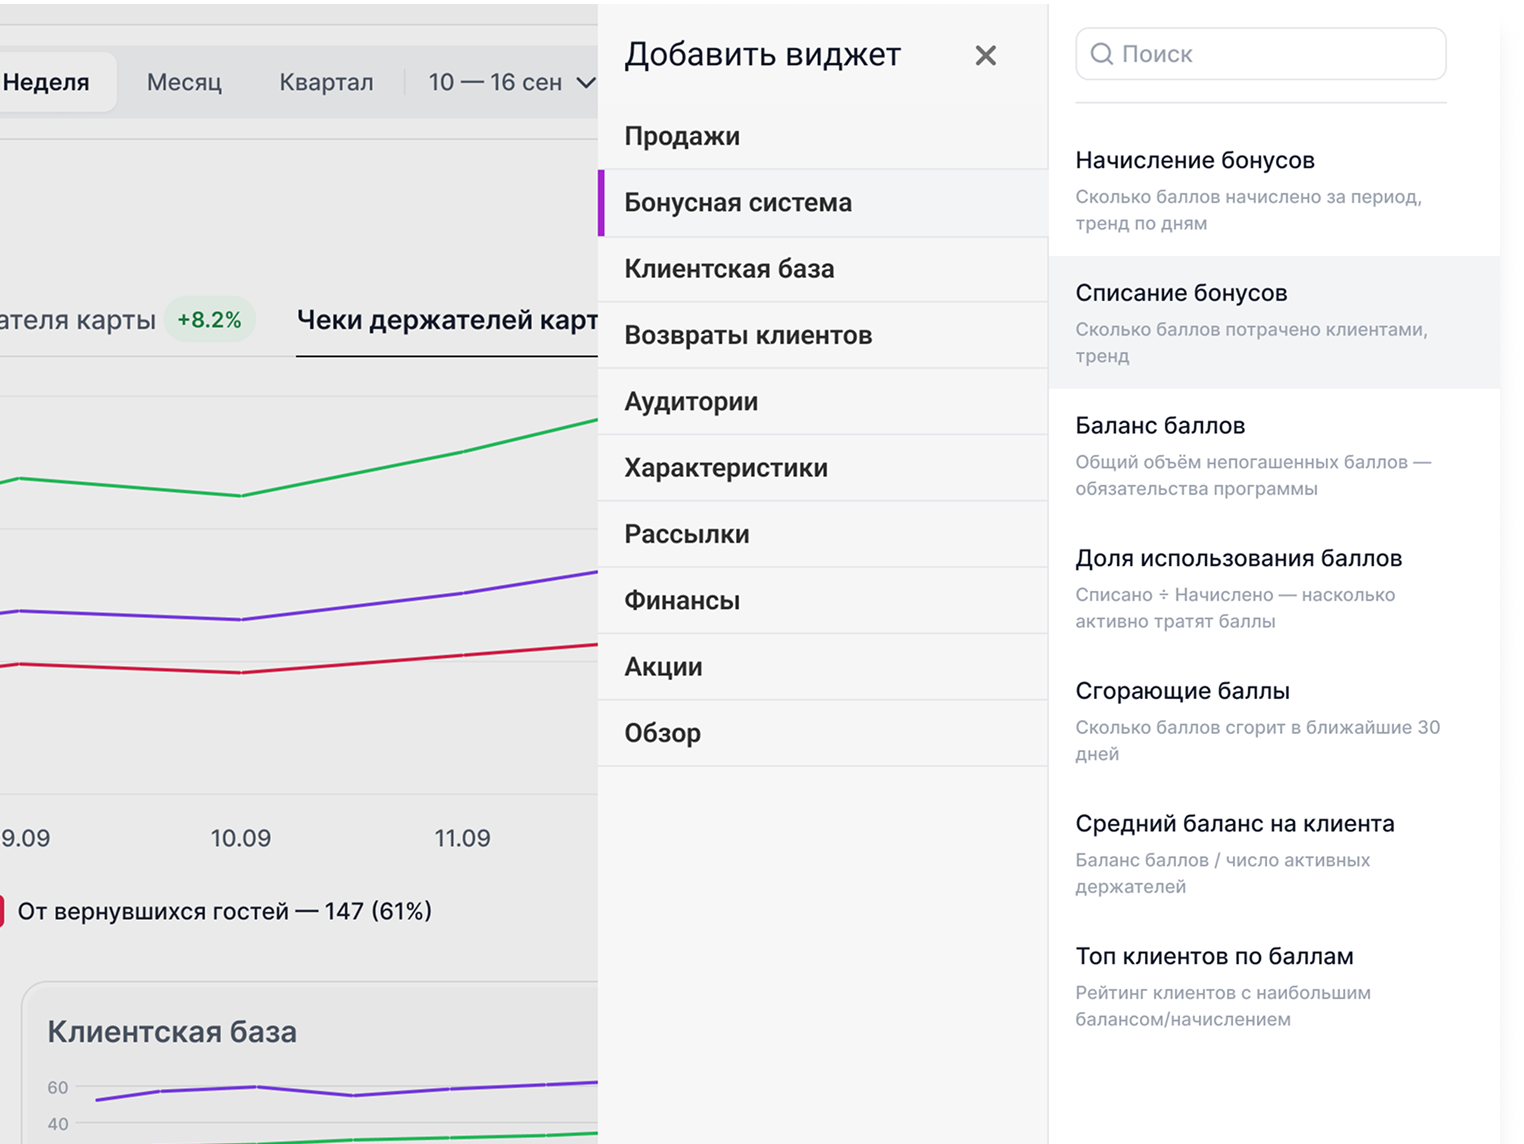The width and height of the screenshot is (1524, 1144).
Task: Add the Начисление бонусов widget
Action: pyautogui.click(x=1274, y=190)
